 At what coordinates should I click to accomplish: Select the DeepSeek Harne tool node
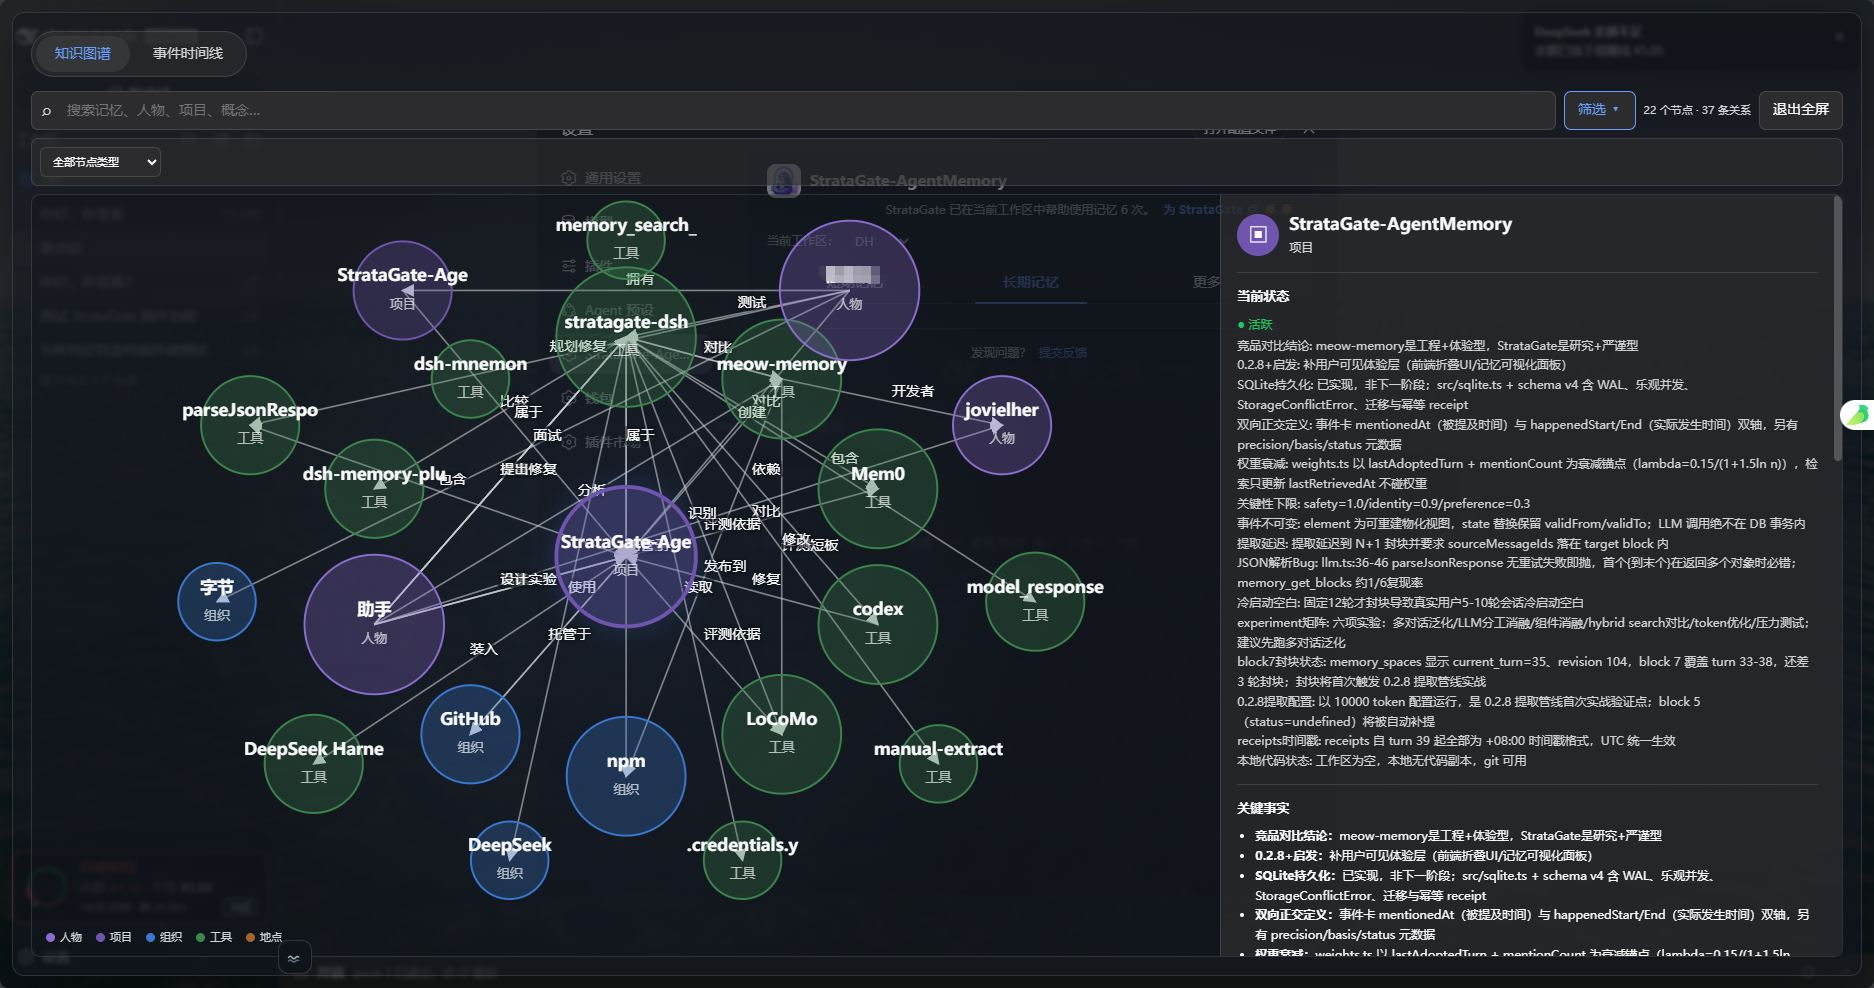coord(314,763)
